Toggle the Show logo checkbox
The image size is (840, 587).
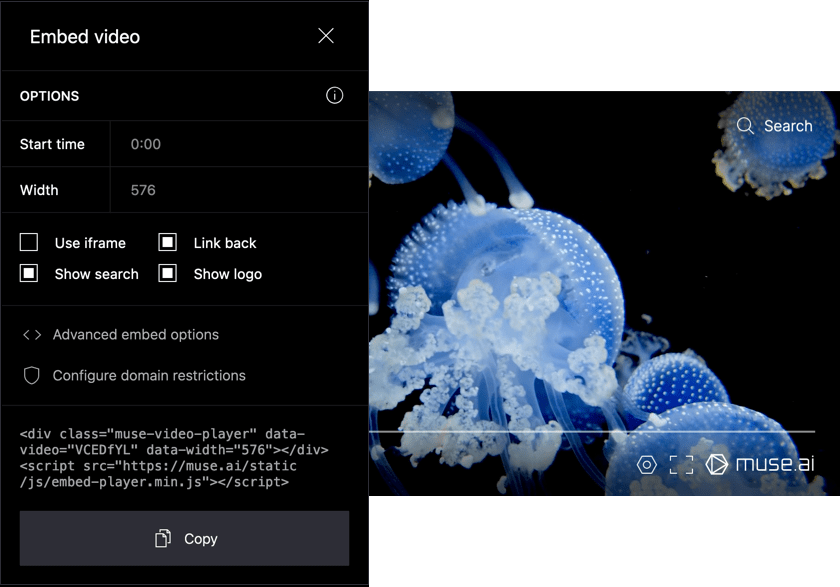(168, 274)
